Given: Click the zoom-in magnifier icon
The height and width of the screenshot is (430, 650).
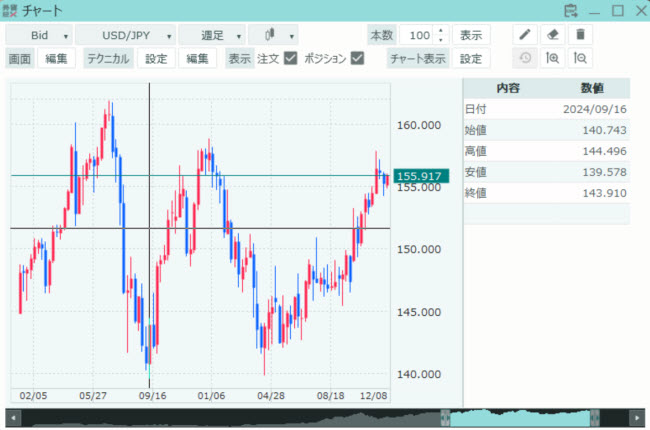Looking at the screenshot, I should [x=552, y=59].
